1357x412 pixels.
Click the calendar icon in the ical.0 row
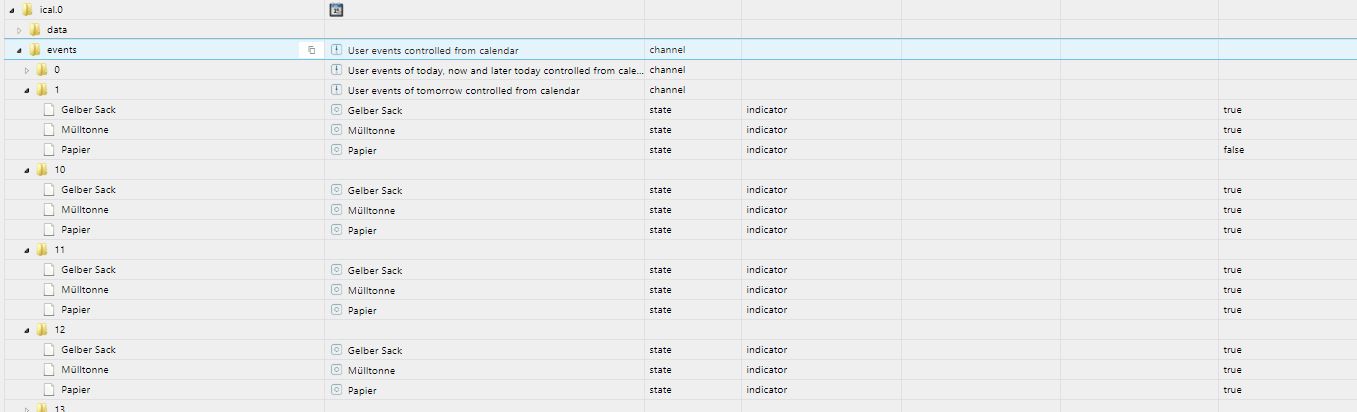336,10
